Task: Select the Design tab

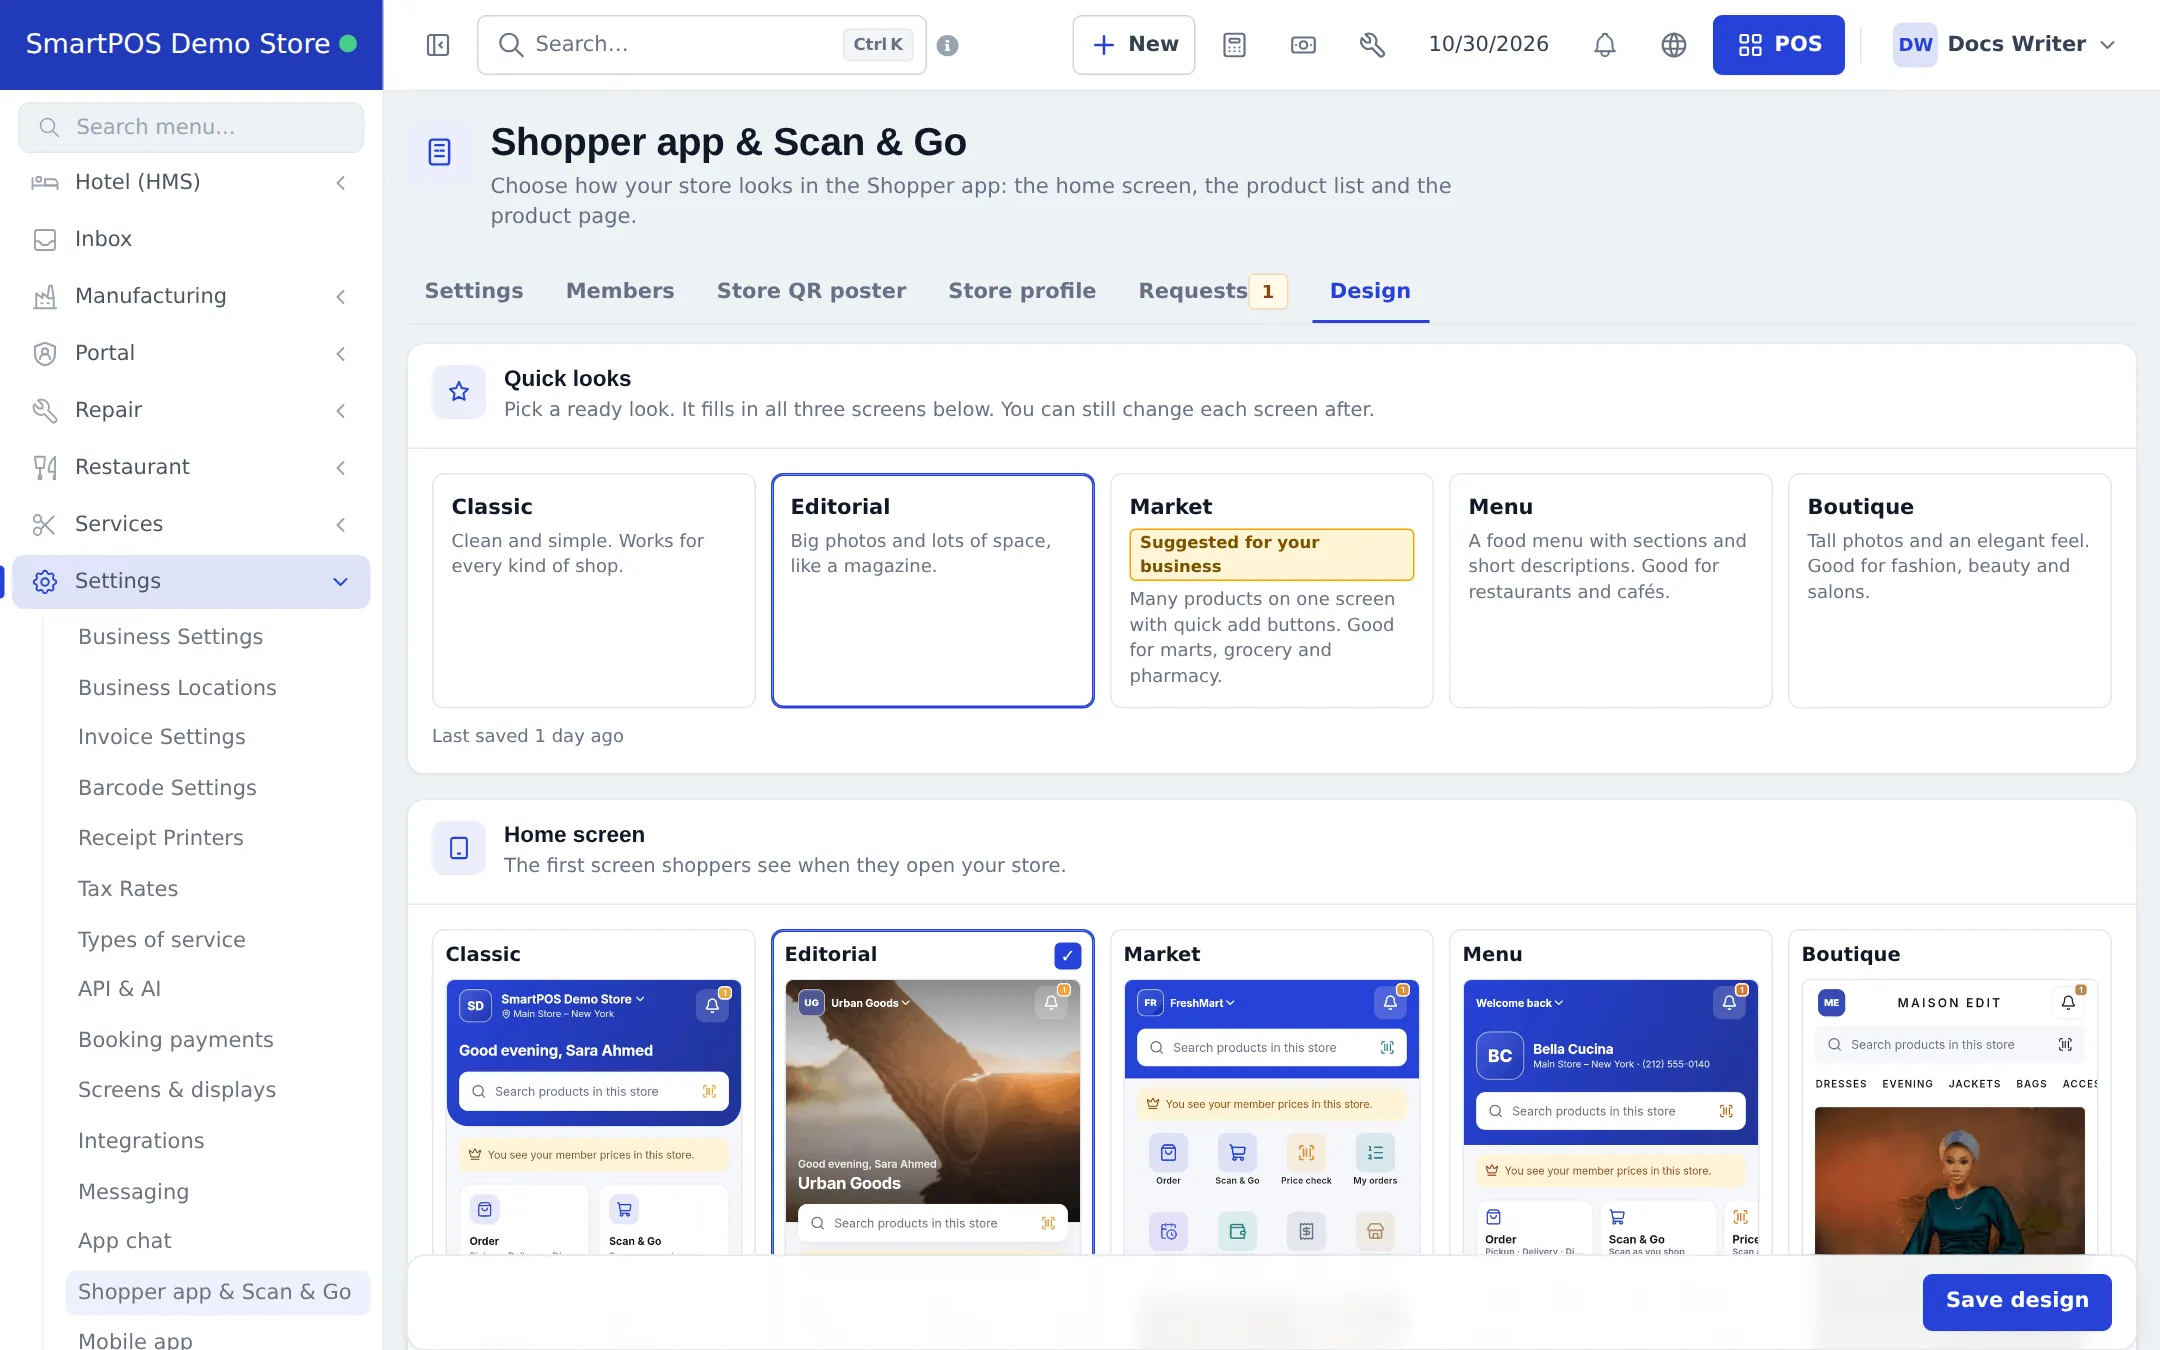Action: (1370, 291)
